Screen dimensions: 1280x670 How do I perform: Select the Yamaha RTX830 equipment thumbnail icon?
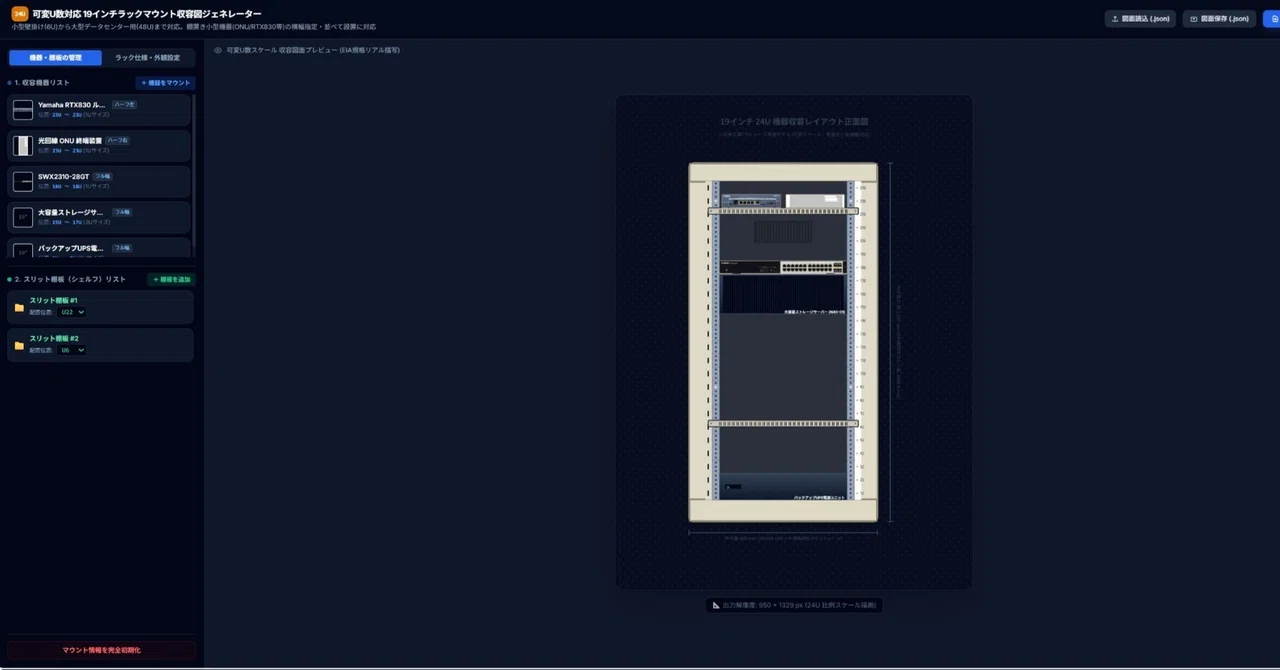click(x=23, y=110)
